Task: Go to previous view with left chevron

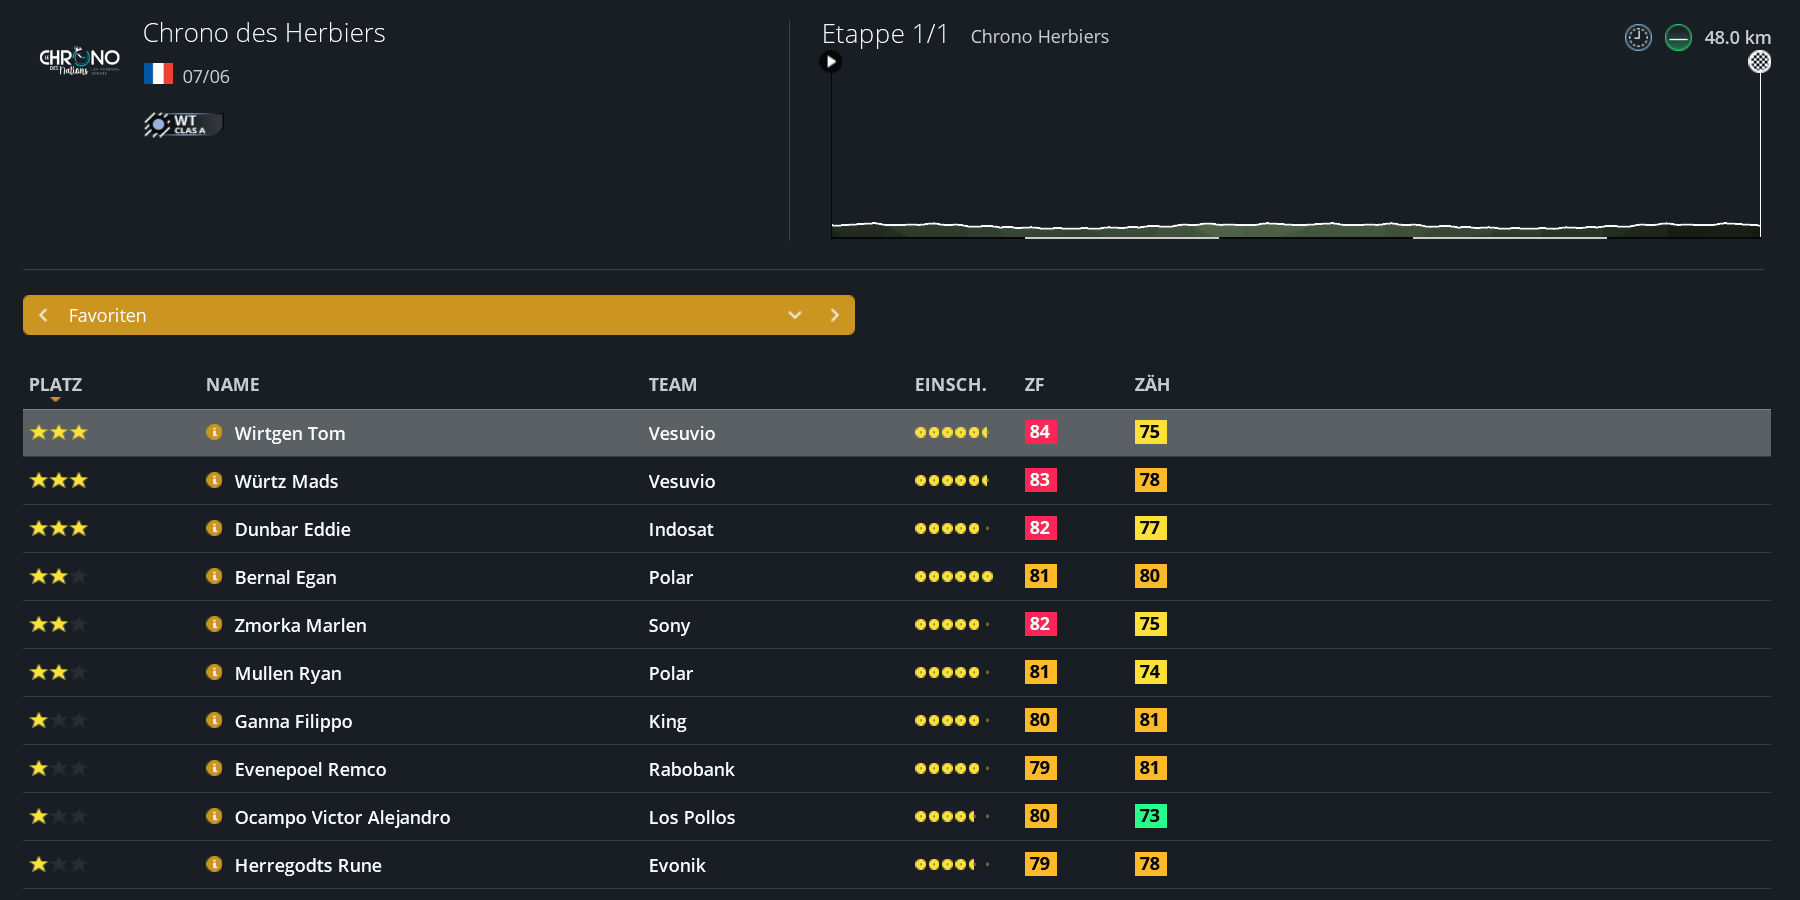Action: [x=44, y=315]
